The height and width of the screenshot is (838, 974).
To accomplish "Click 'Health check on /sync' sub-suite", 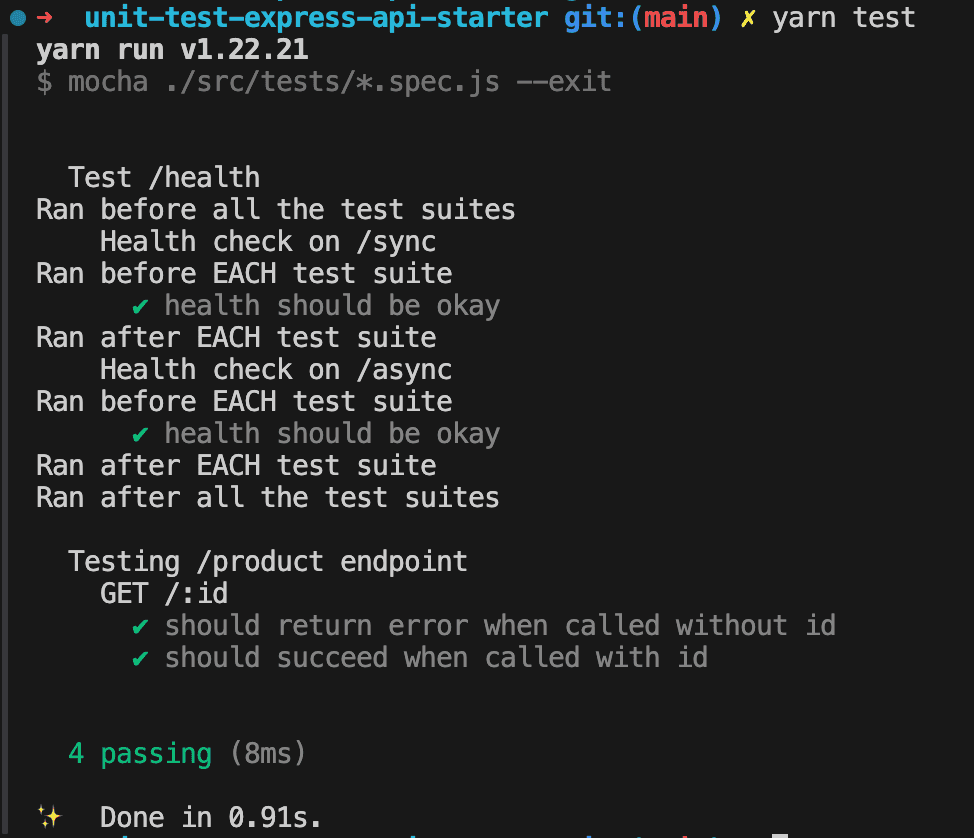I will point(268,242).
